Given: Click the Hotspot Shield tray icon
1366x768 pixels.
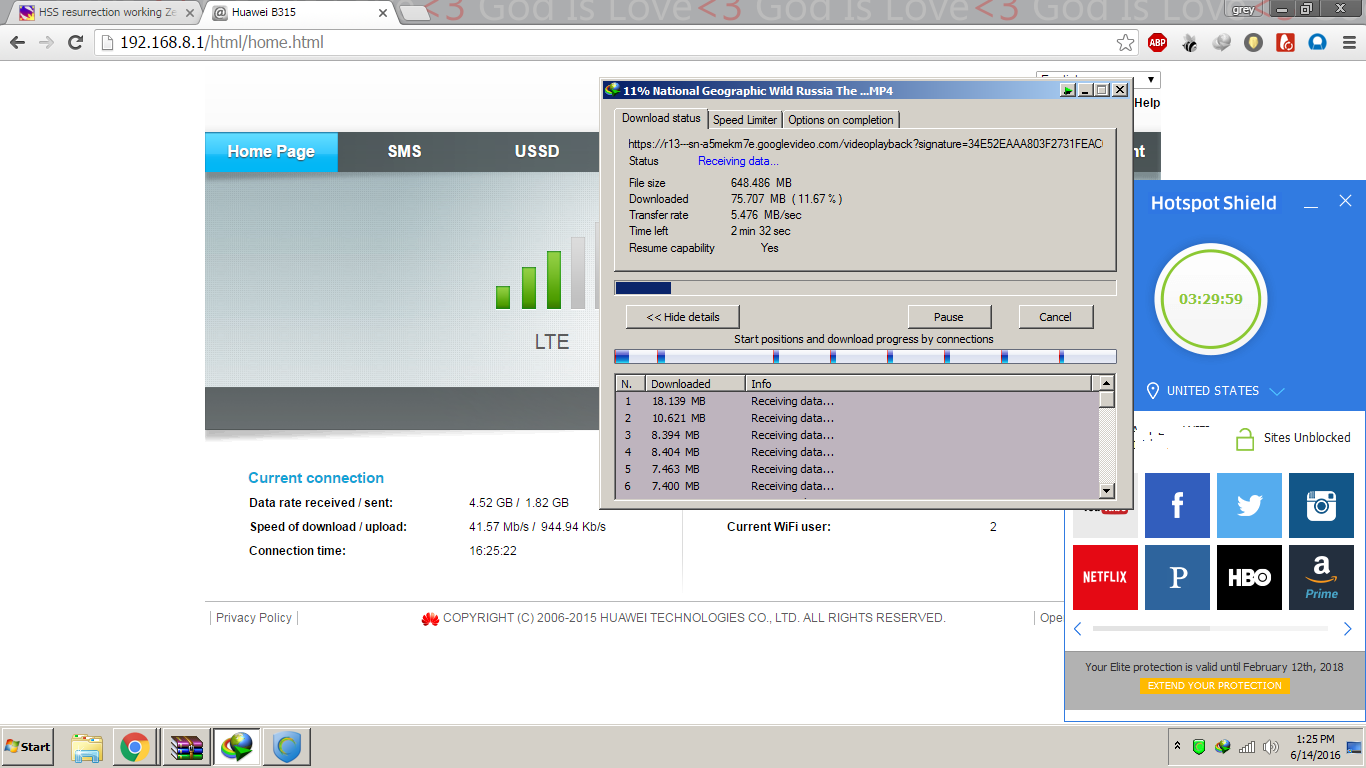Looking at the screenshot, I should coord(1199,747).
